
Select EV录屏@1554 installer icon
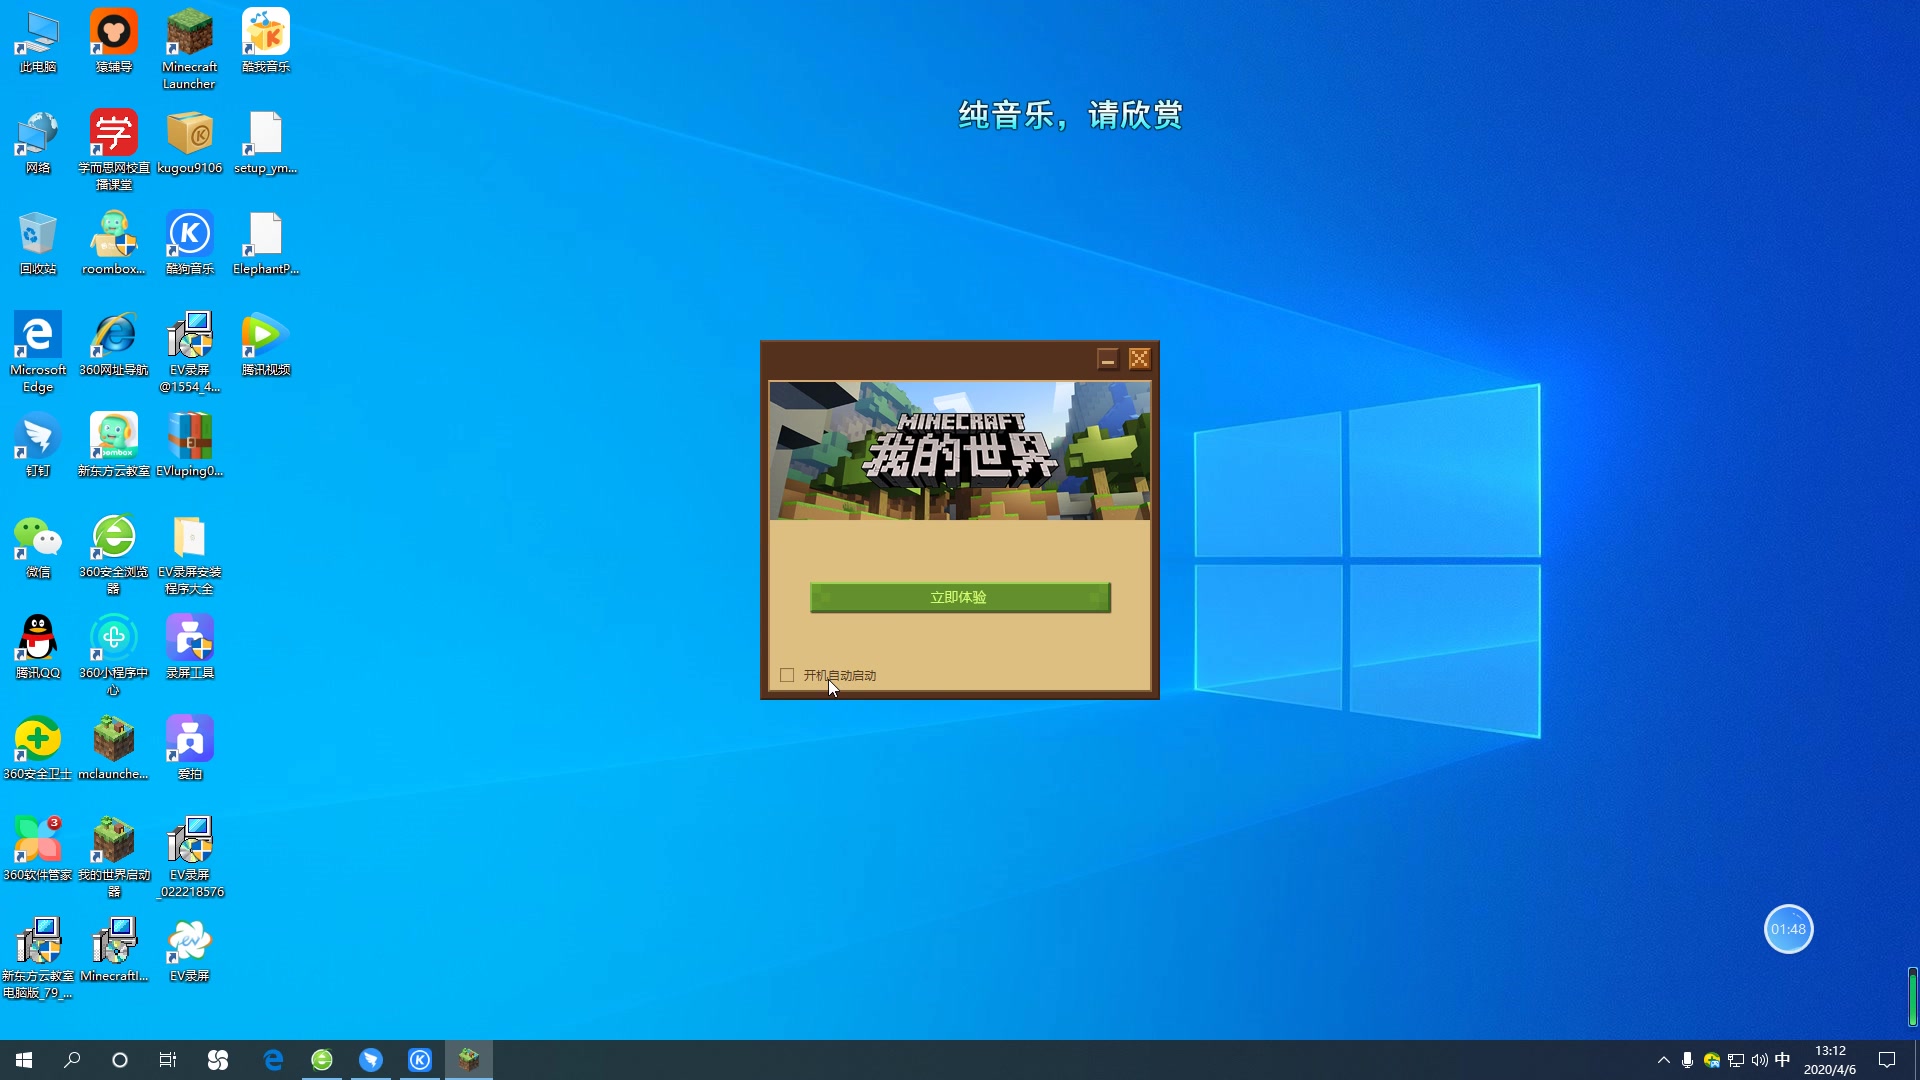click(190, 353)
